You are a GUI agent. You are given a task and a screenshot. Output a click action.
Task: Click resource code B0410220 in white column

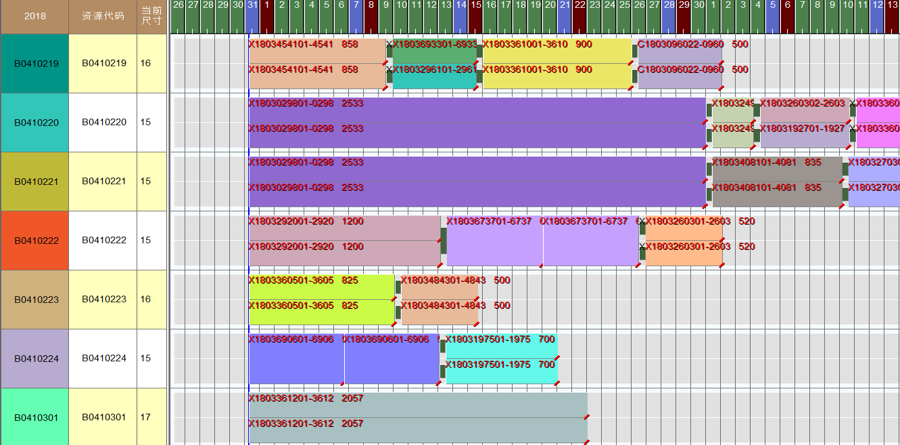coord(103,122)
